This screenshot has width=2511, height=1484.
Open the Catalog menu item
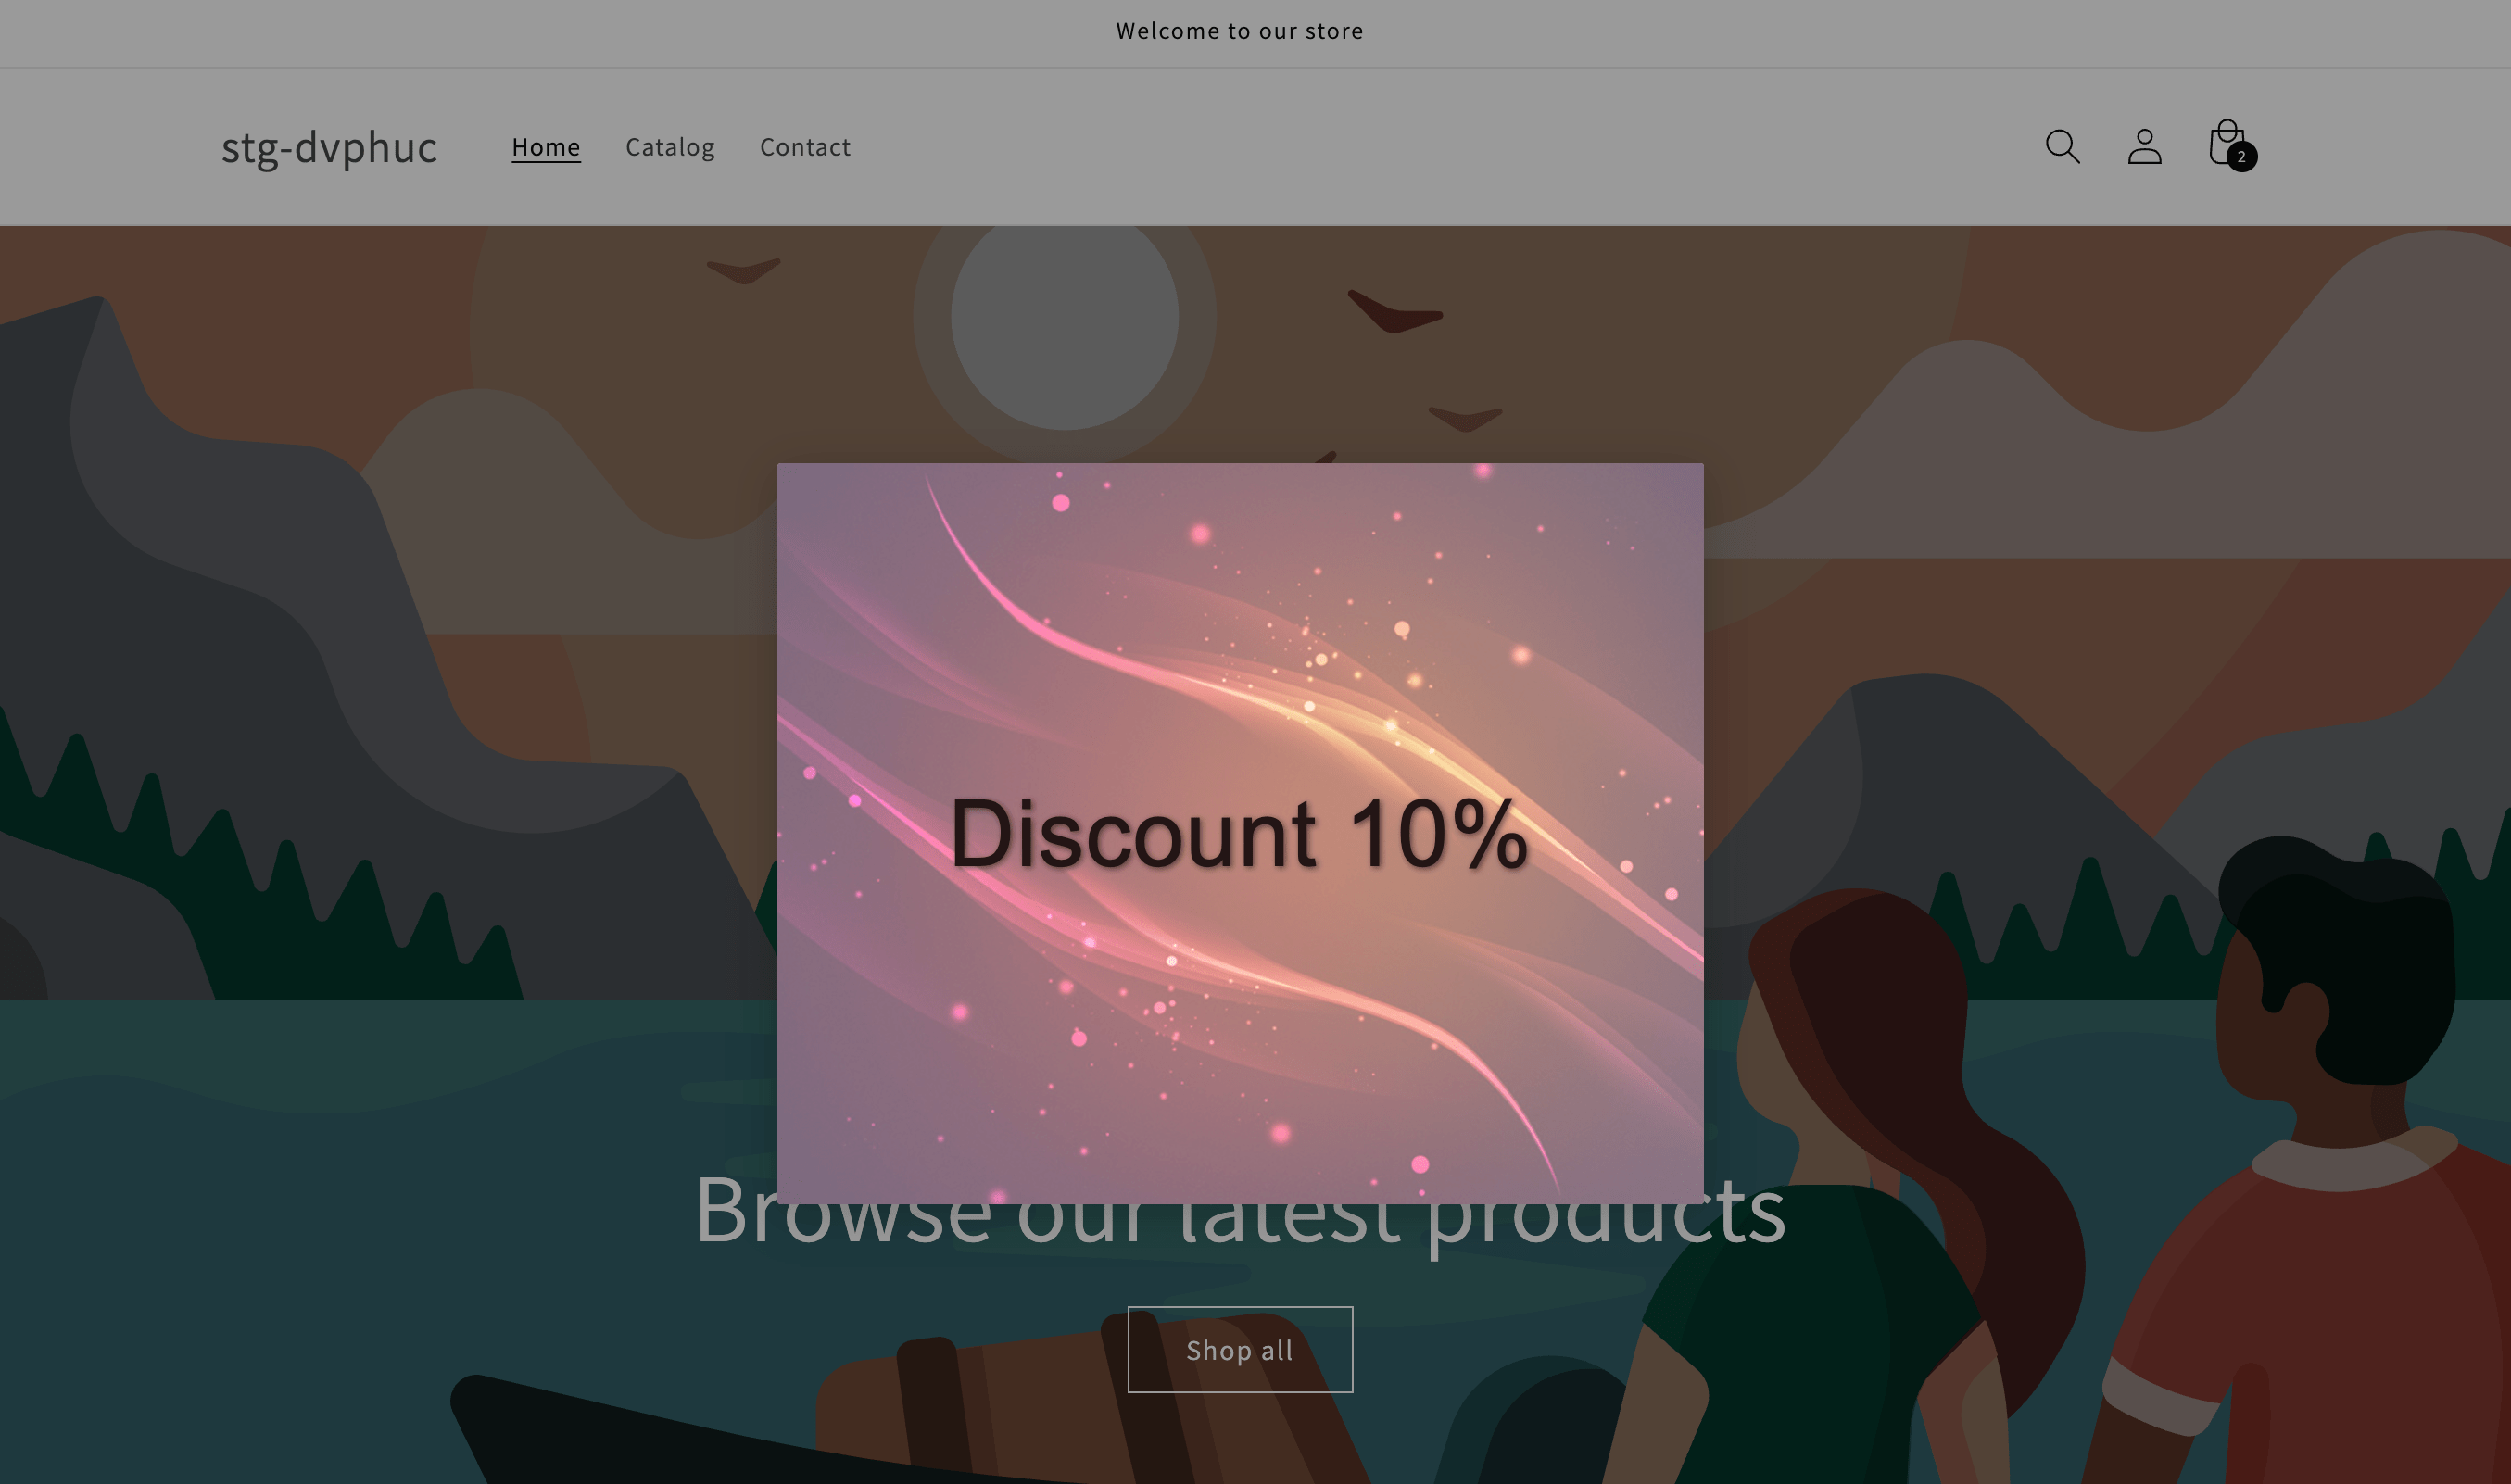(670, 147)
